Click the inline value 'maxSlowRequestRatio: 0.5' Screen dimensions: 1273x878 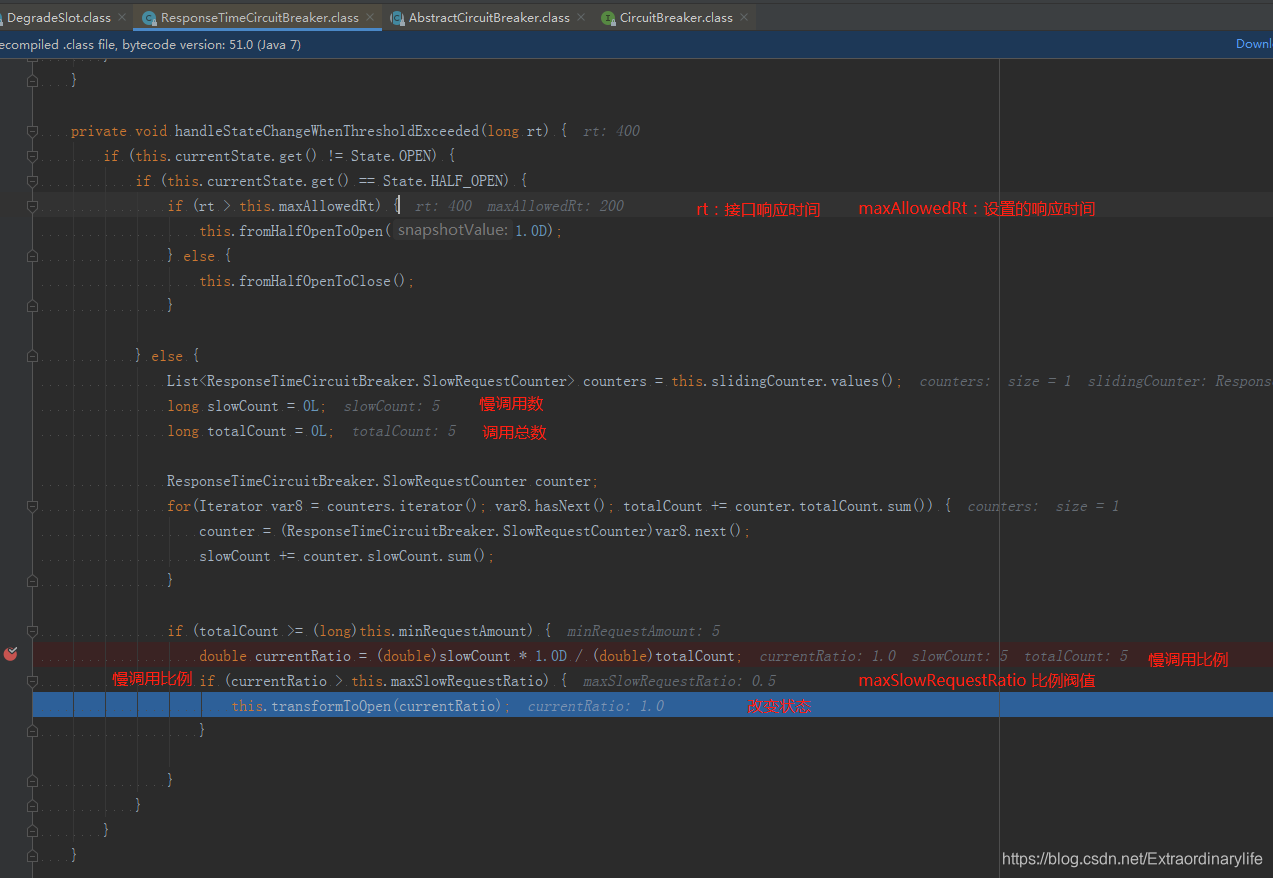(x=679, y=681)
